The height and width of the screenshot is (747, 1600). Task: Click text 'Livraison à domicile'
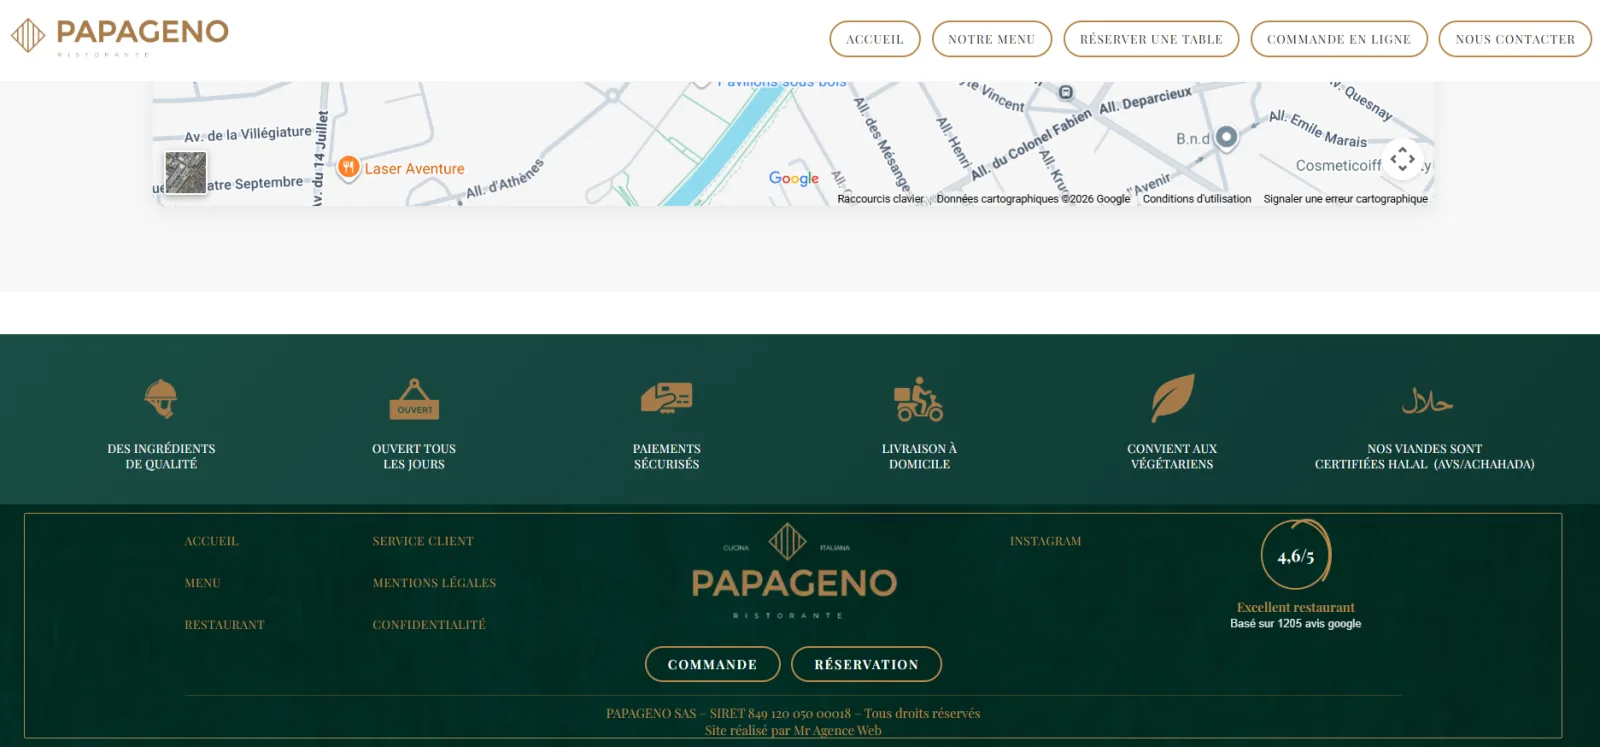919,456
